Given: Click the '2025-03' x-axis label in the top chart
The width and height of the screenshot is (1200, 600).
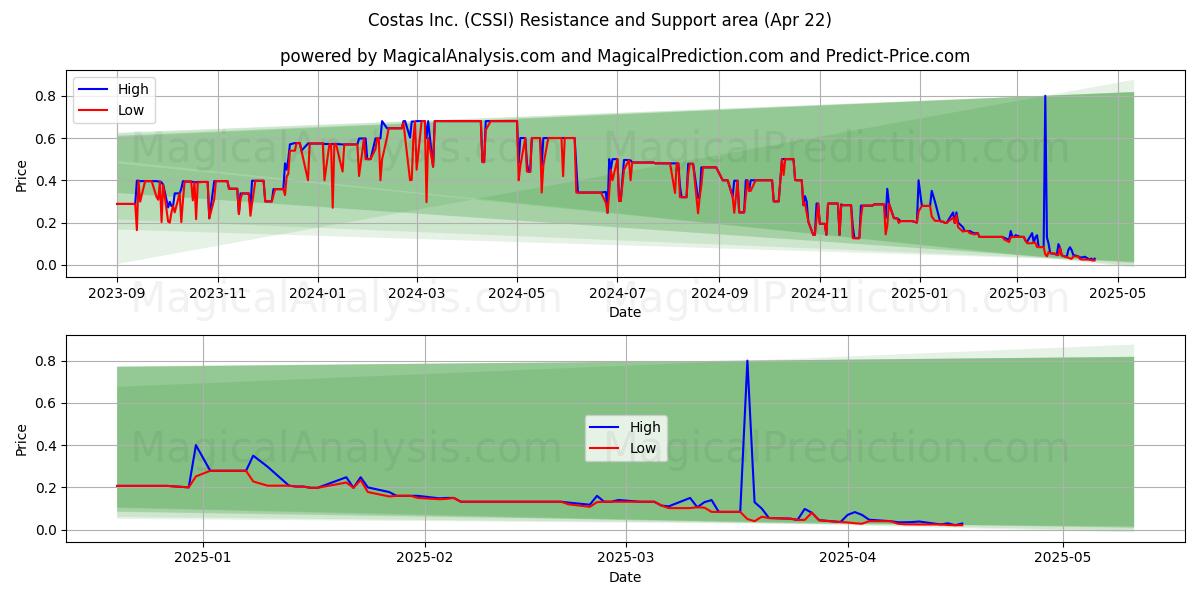Looking at the screenshot, I should coord(1017,293).
